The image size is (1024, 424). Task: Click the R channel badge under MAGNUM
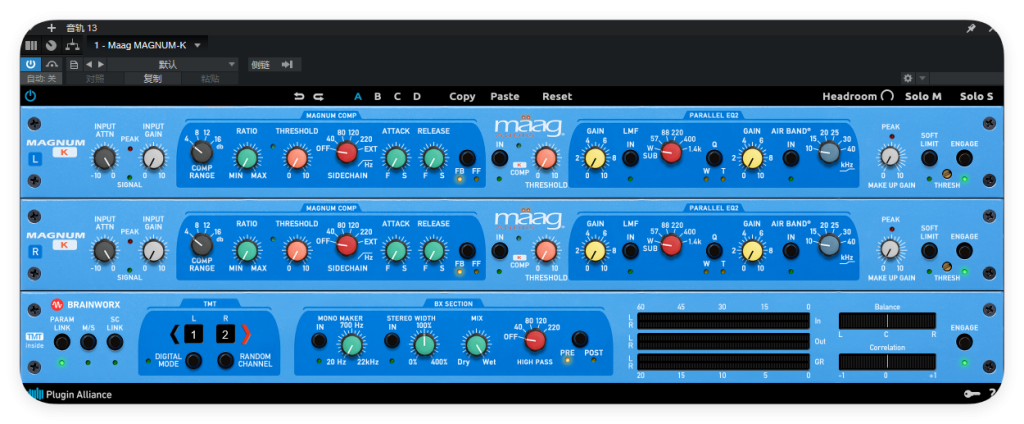pos(35,251)
